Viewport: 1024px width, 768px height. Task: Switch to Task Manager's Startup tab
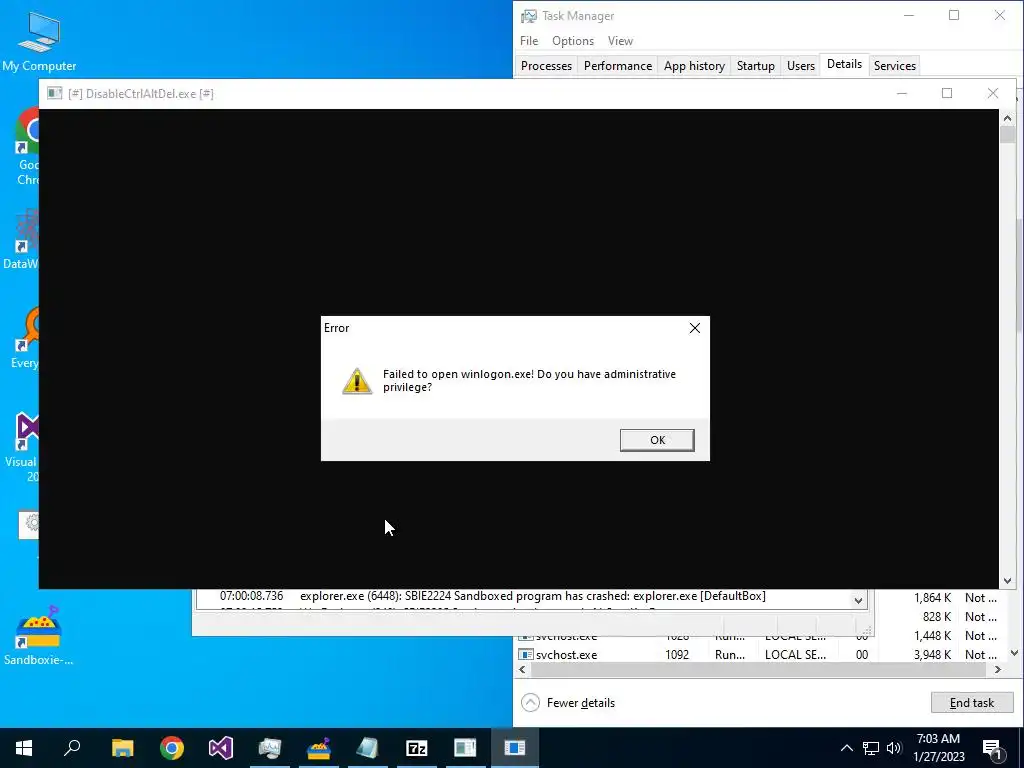coord(756,66)
